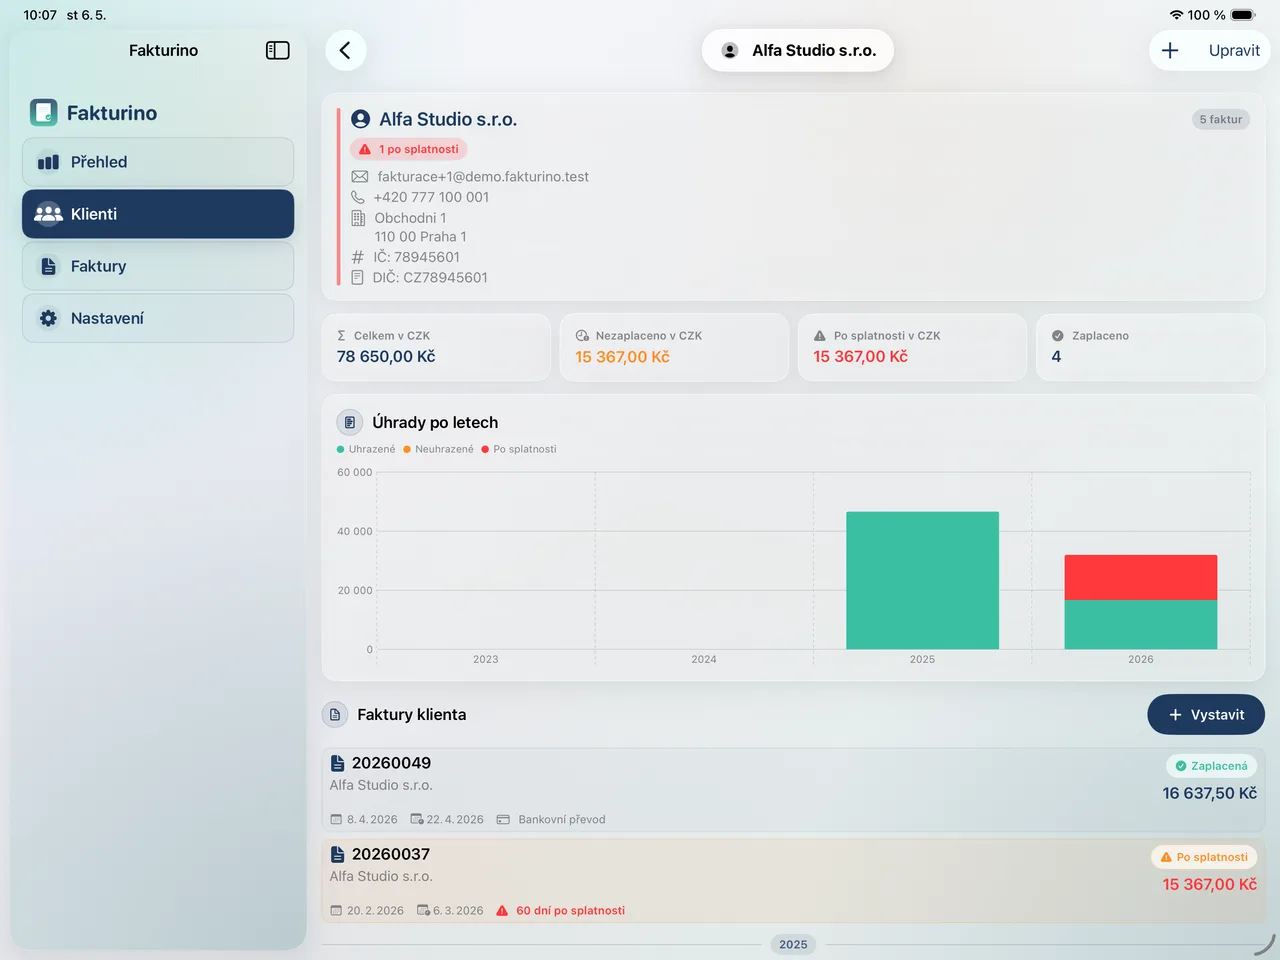
Task: Click the 2025 year divider pill
Action: point(793,944)
